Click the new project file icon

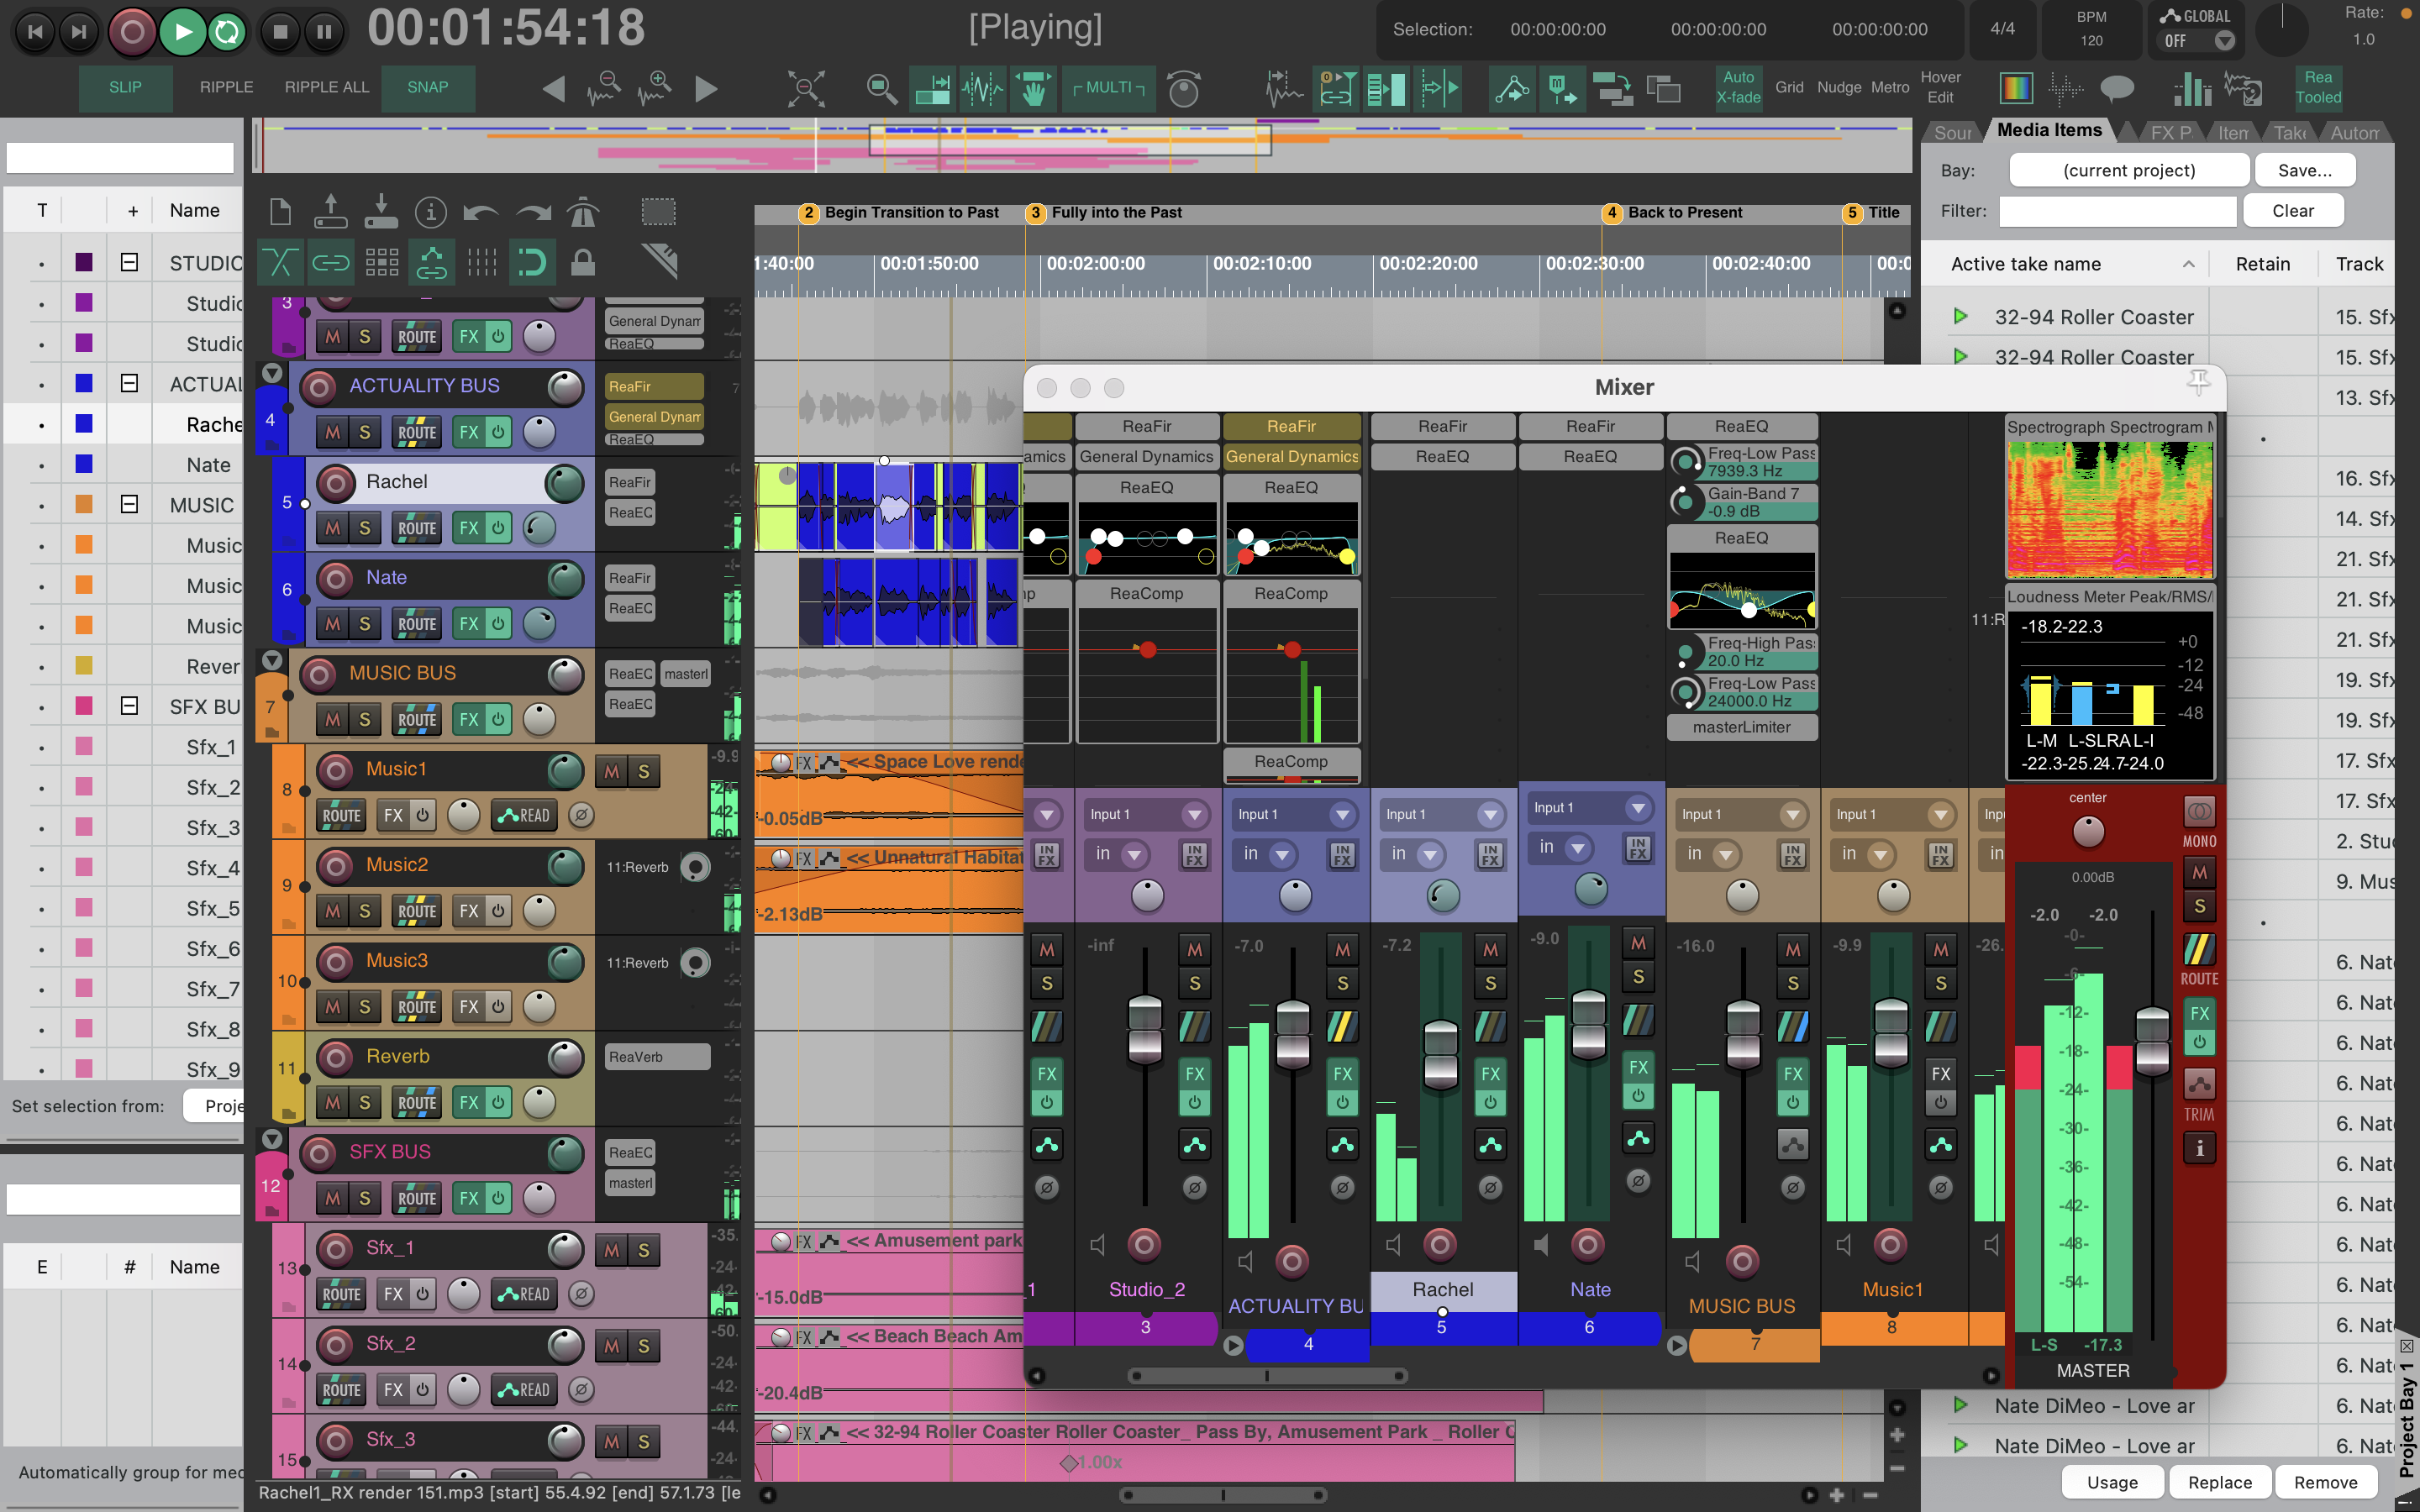280,212
